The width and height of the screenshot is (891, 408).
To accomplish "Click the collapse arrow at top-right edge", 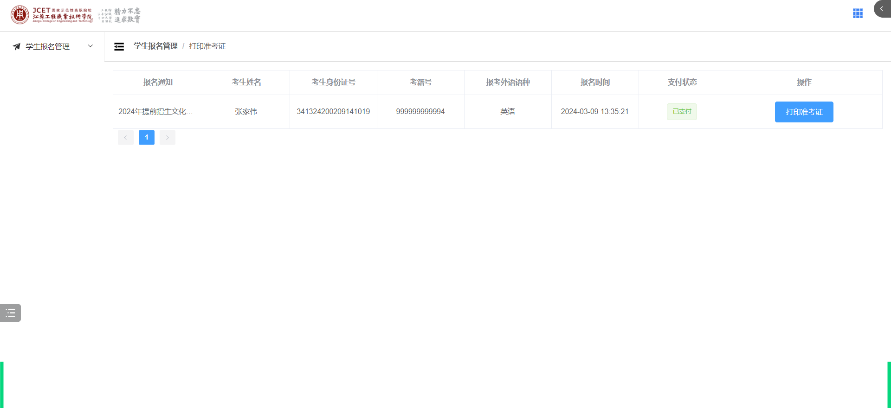I will point(881,8).
